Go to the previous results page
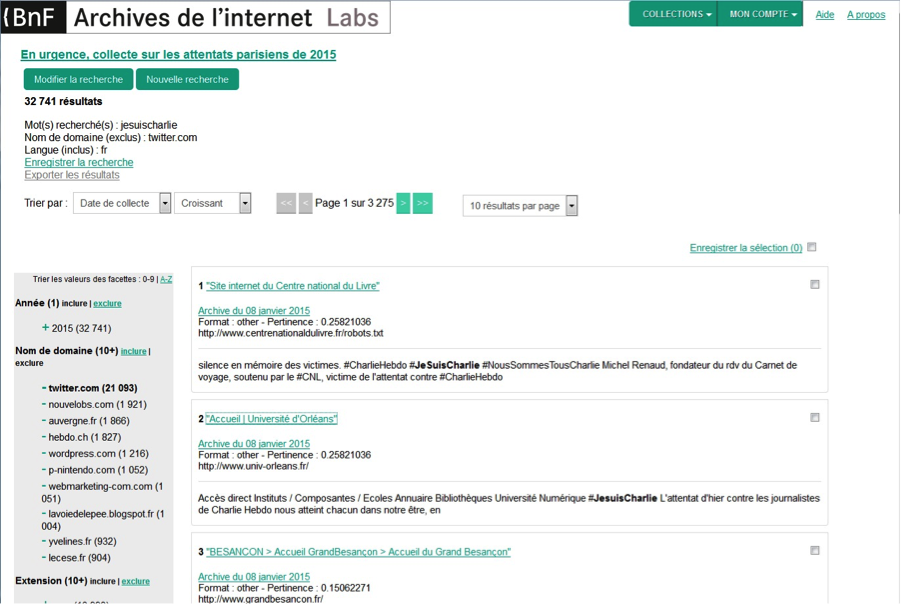Image resolution: width=901 pixels, height=604 pixels. [306, 203]
